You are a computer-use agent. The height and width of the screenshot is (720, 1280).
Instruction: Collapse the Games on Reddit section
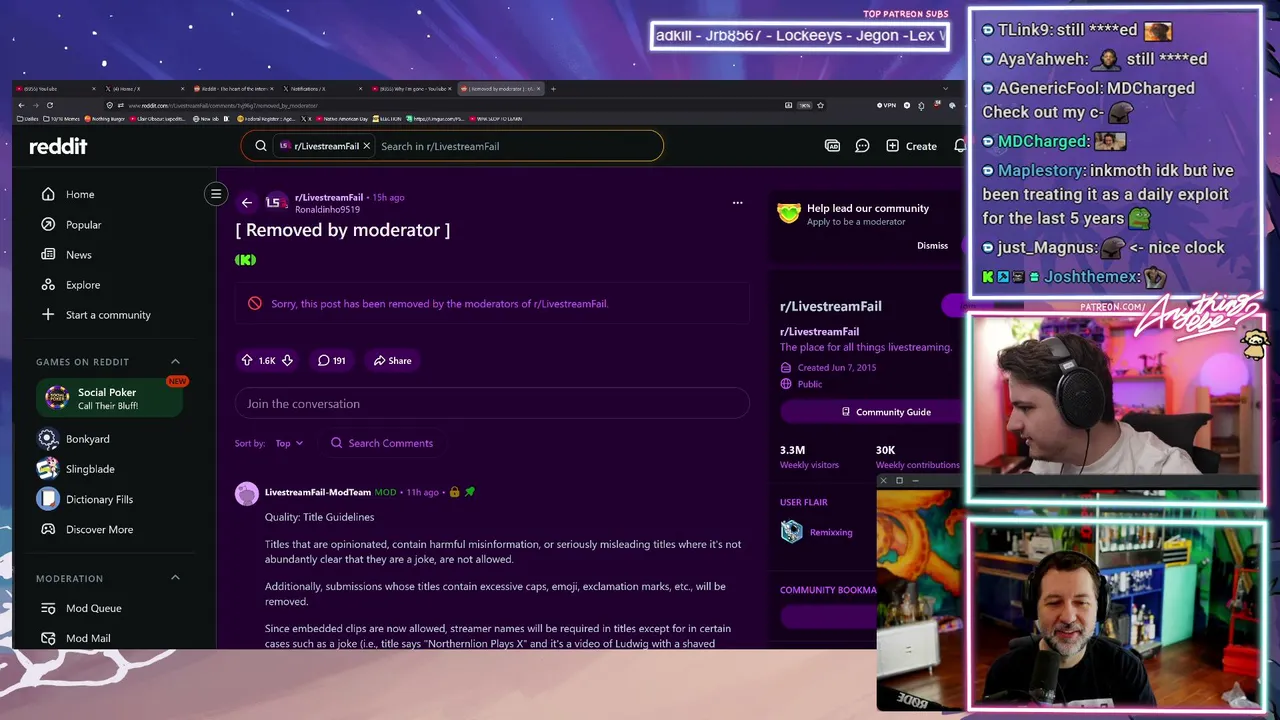175,361
